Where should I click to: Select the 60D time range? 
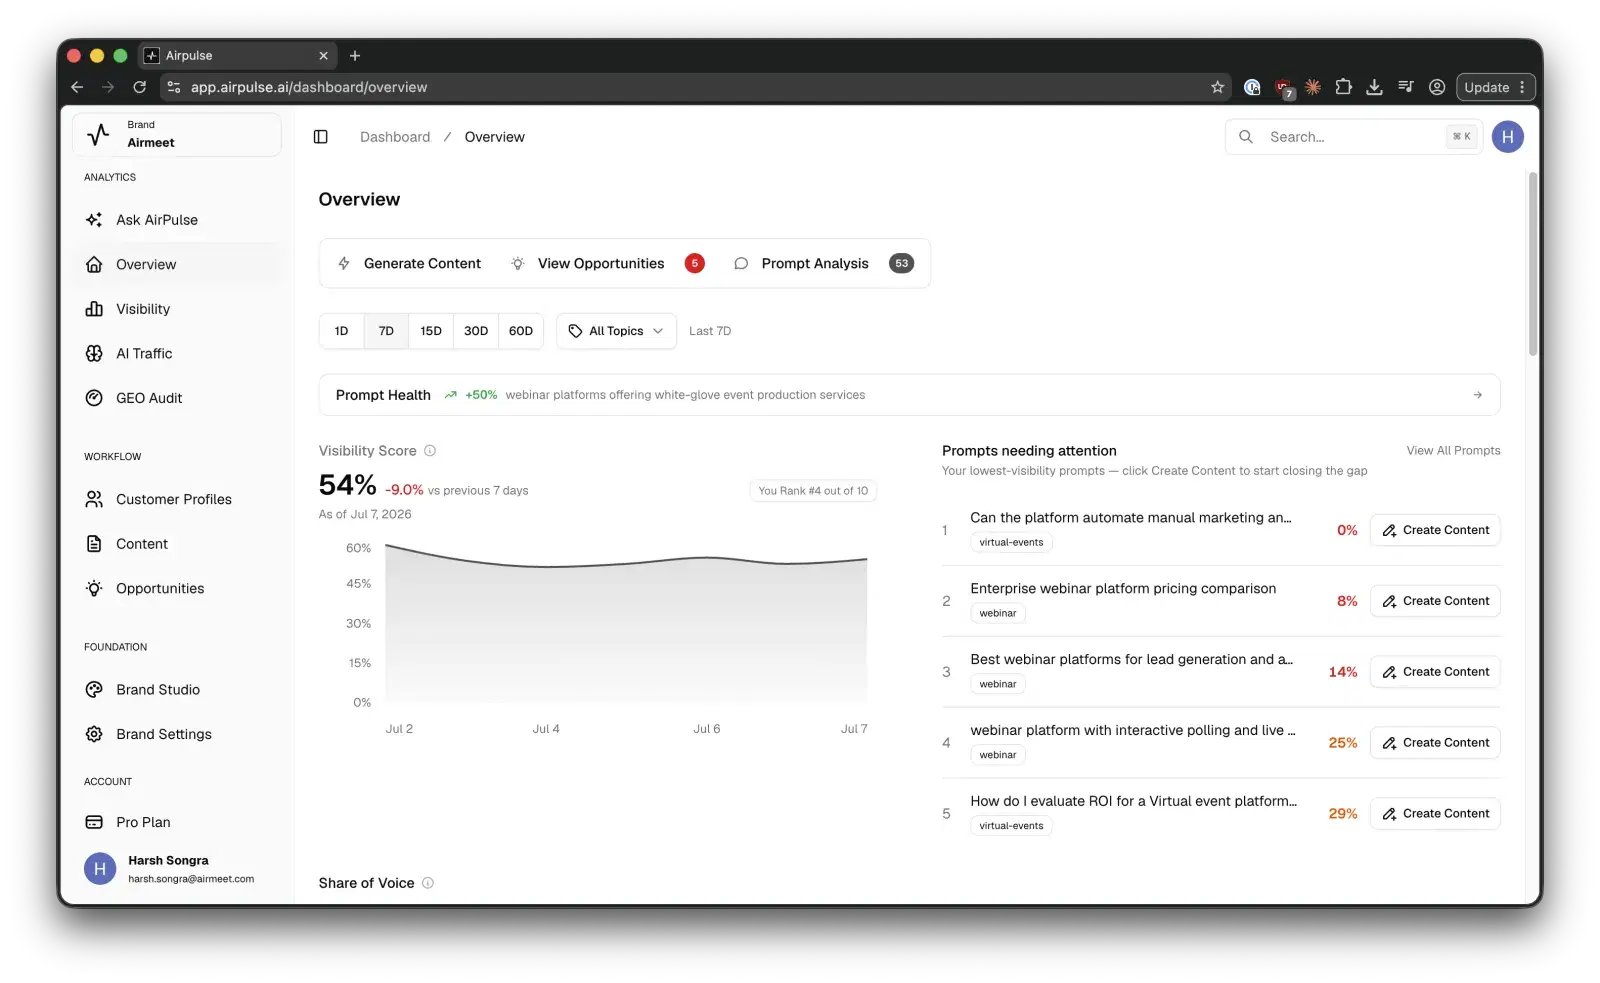coord(521,331)
